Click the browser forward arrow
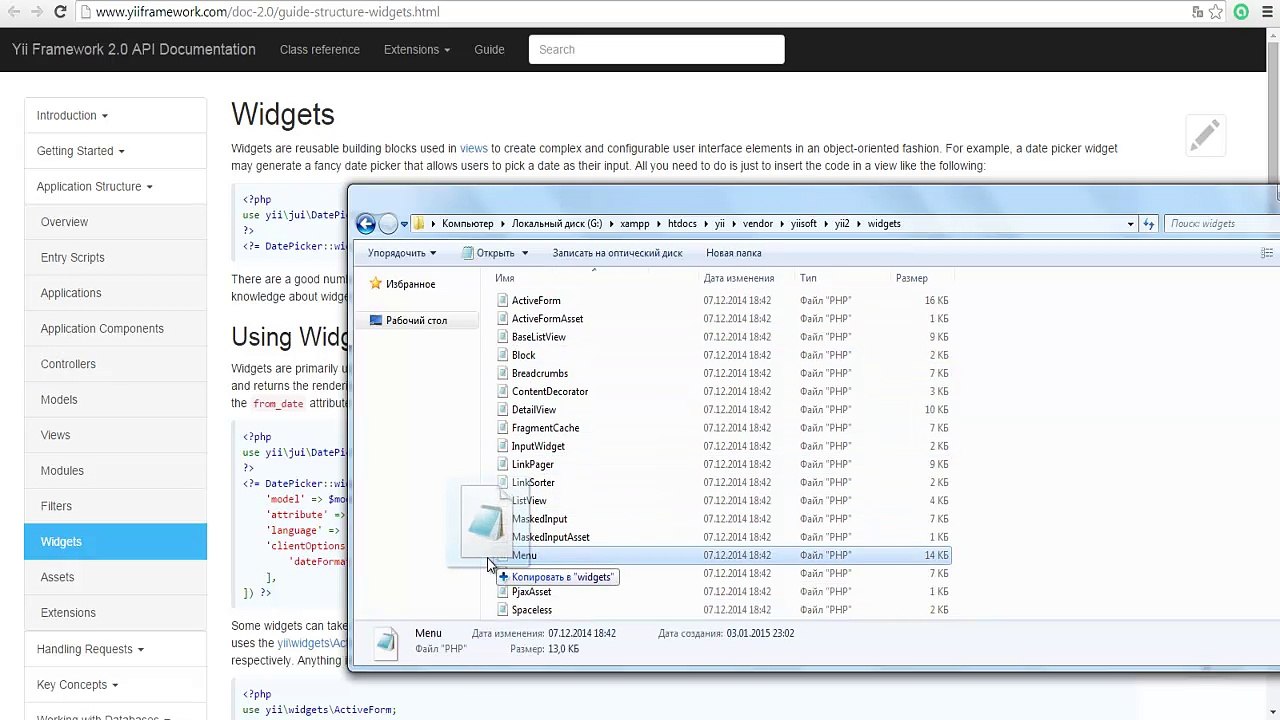Viewport: 1280px width, 720px height. tap(37, 12)
